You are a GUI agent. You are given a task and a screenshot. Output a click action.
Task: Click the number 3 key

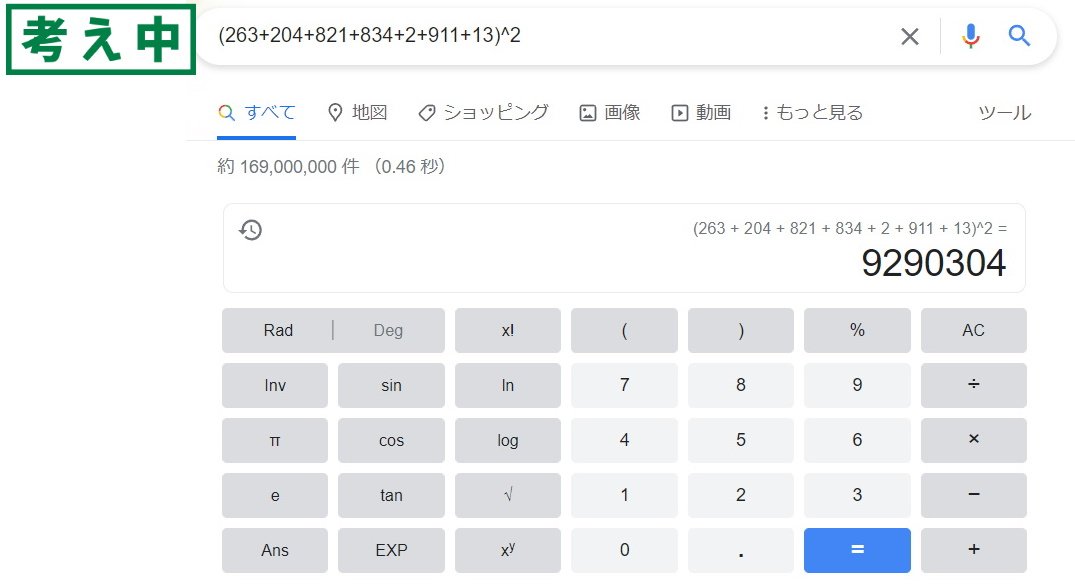click(x=857, y=495)
